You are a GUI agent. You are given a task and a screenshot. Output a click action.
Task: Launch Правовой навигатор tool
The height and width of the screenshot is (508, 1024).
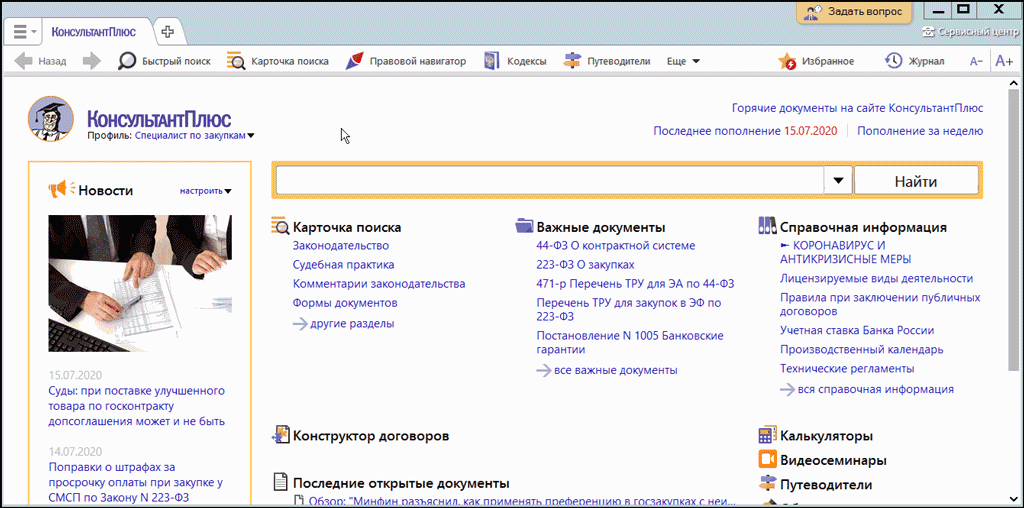pos(406,61)
